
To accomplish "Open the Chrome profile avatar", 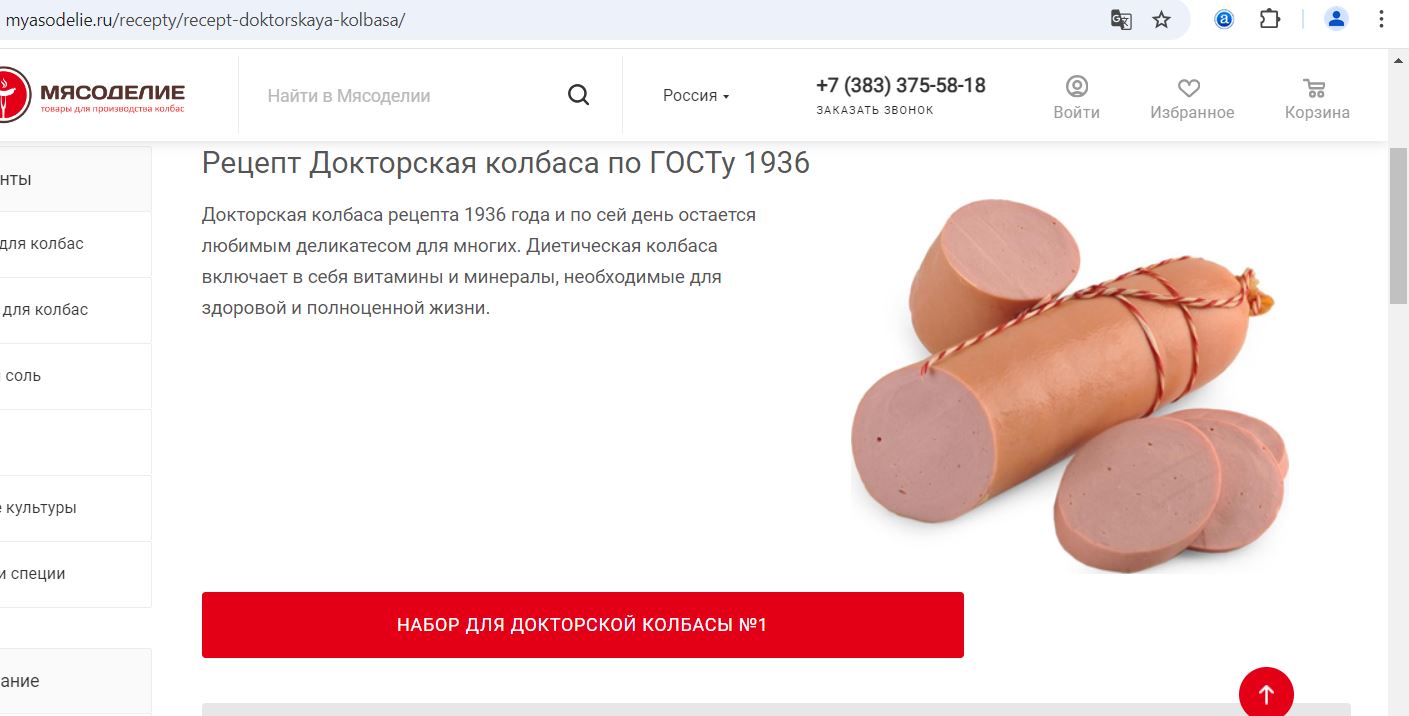I will [1336, 19].
